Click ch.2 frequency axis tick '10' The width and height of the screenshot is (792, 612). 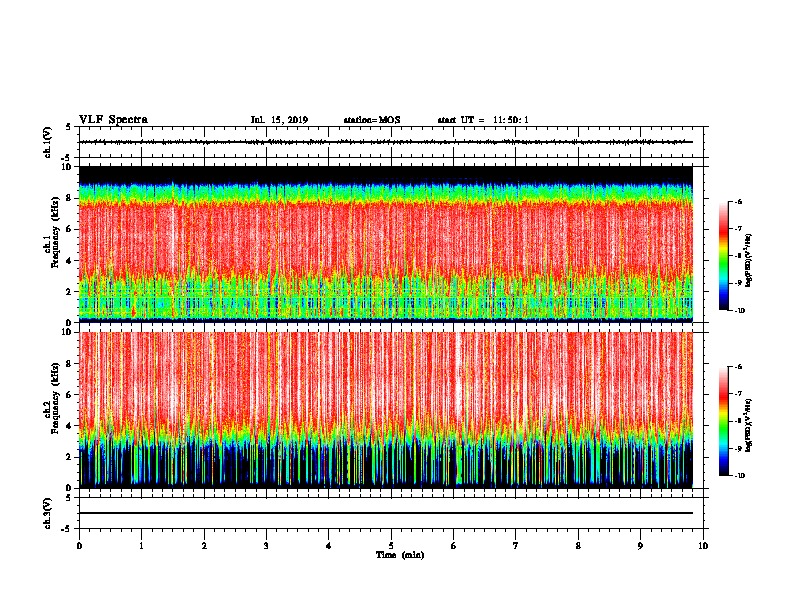click(x=67, y=332)
